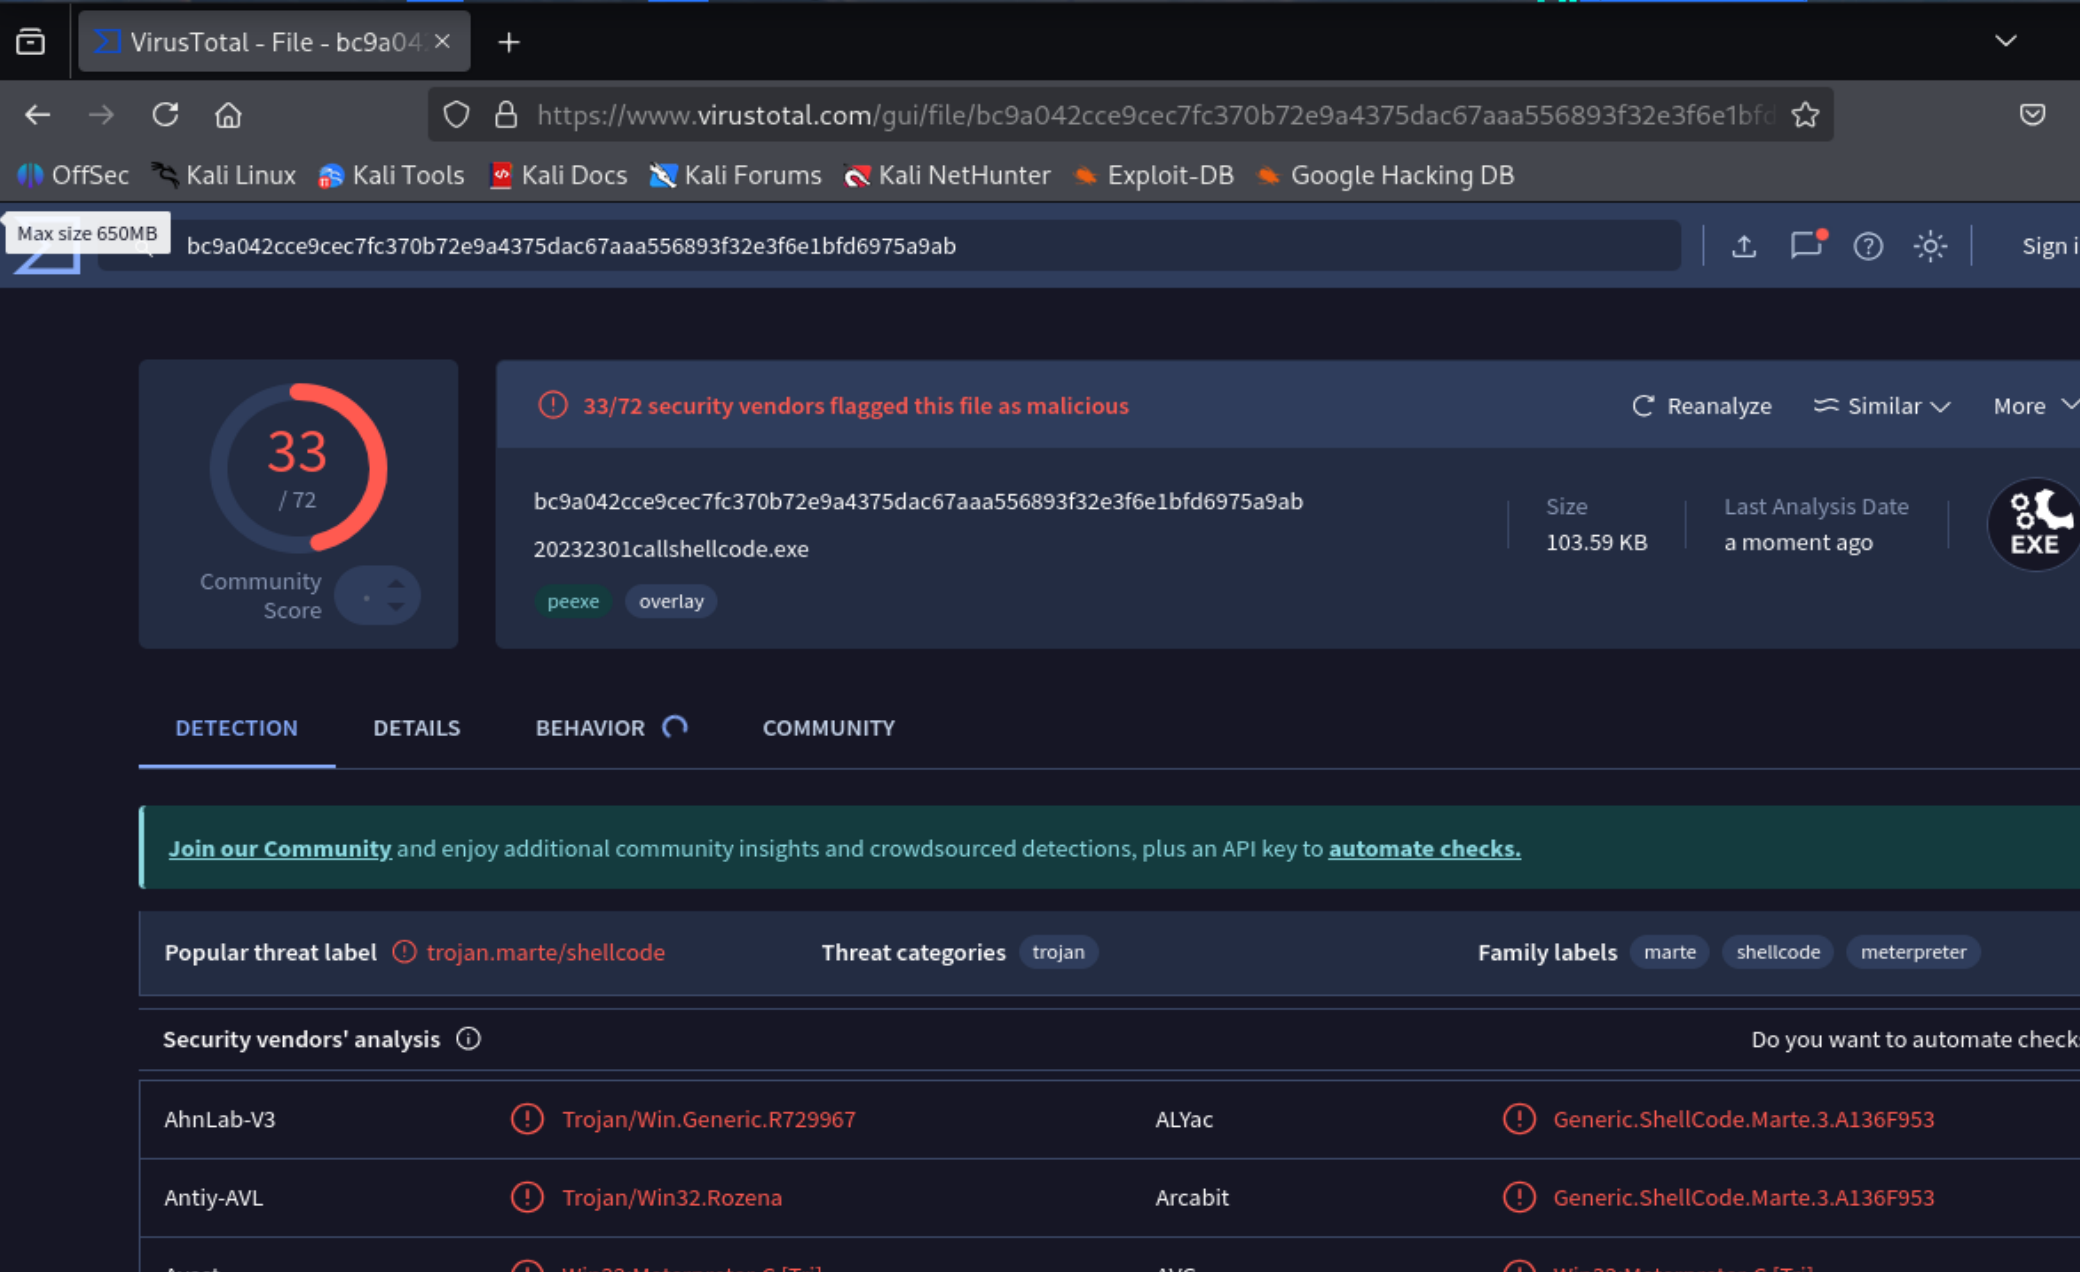Click the Join our Community link

(x=279, y=849)
